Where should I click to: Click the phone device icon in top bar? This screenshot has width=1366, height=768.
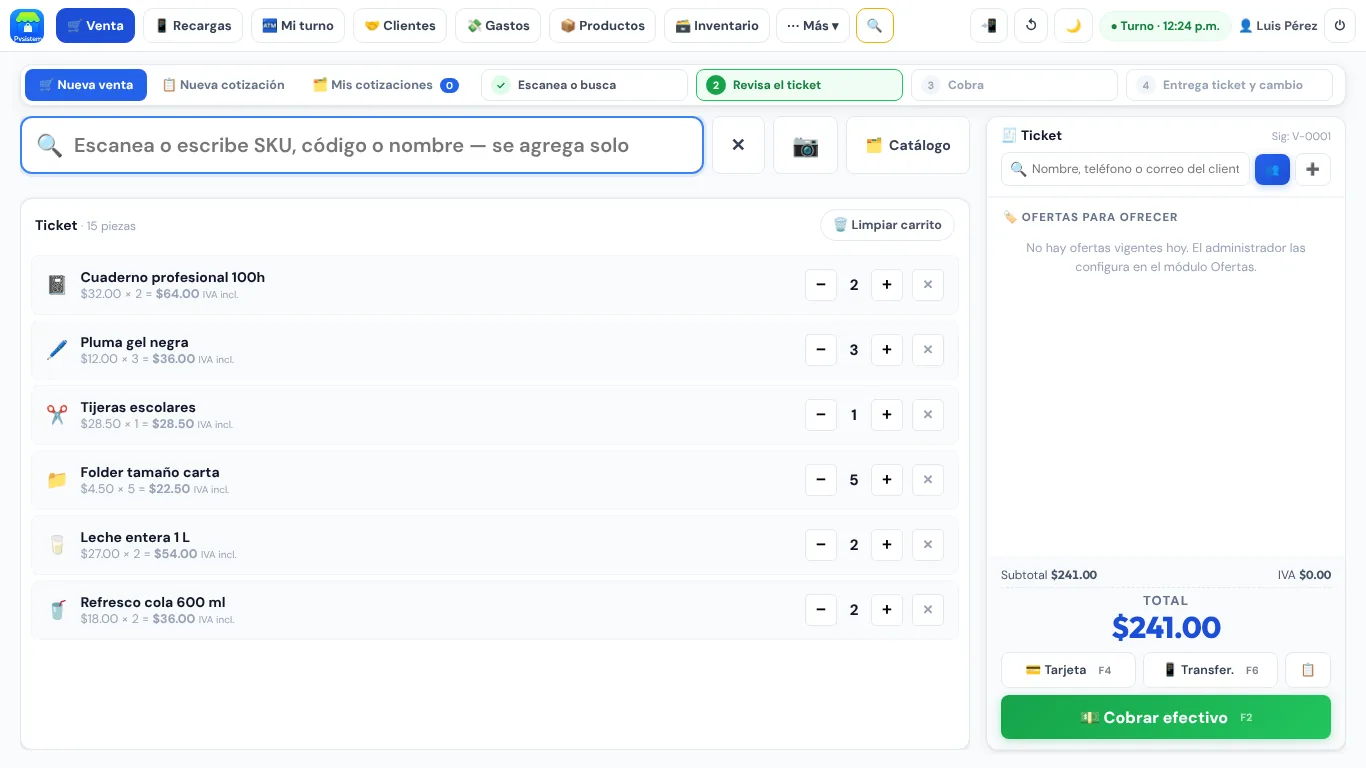coord(989,26)
